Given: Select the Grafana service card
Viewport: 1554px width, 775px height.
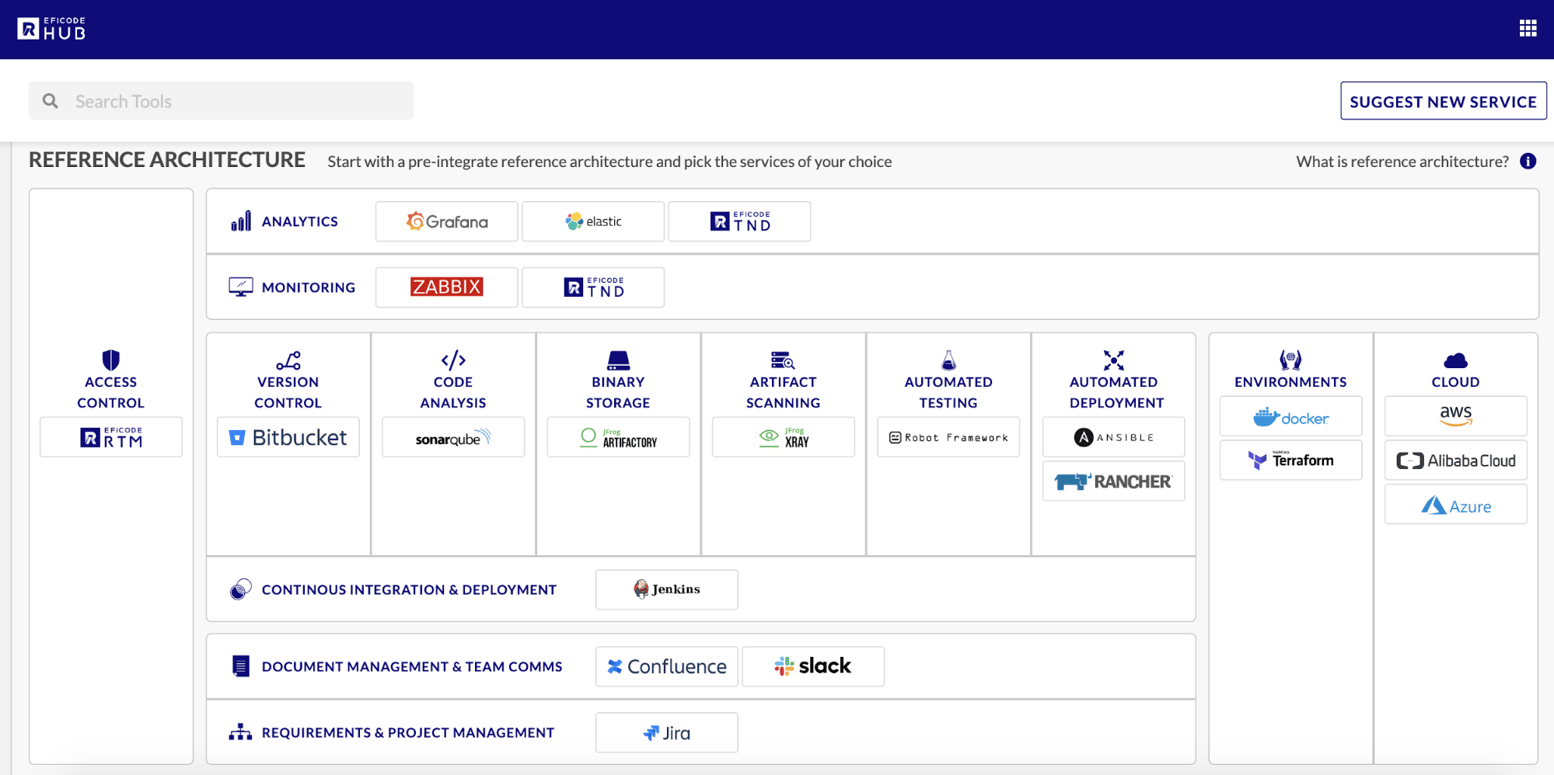Looking at the screenshot, I should (446, 221).
